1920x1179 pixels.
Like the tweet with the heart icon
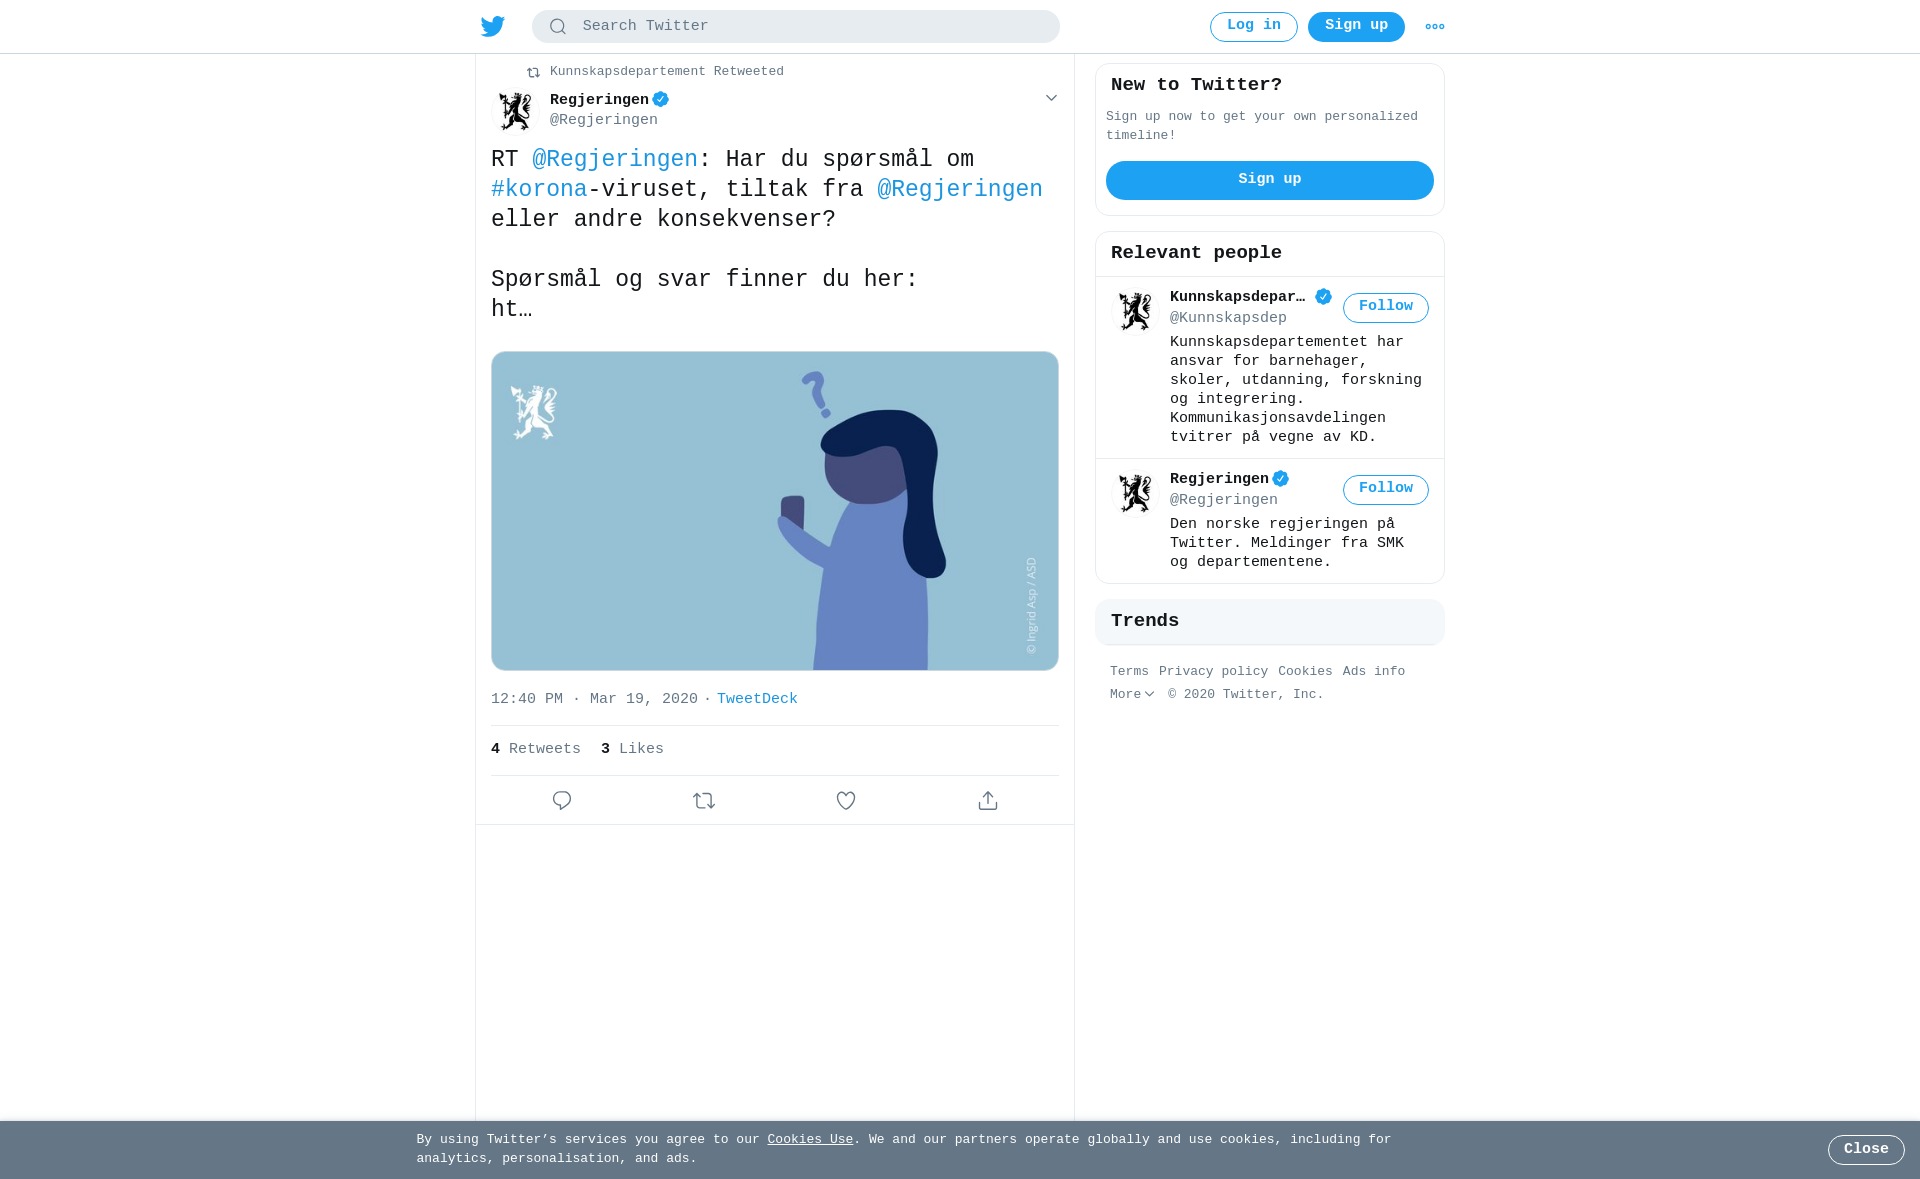point(846,800)
